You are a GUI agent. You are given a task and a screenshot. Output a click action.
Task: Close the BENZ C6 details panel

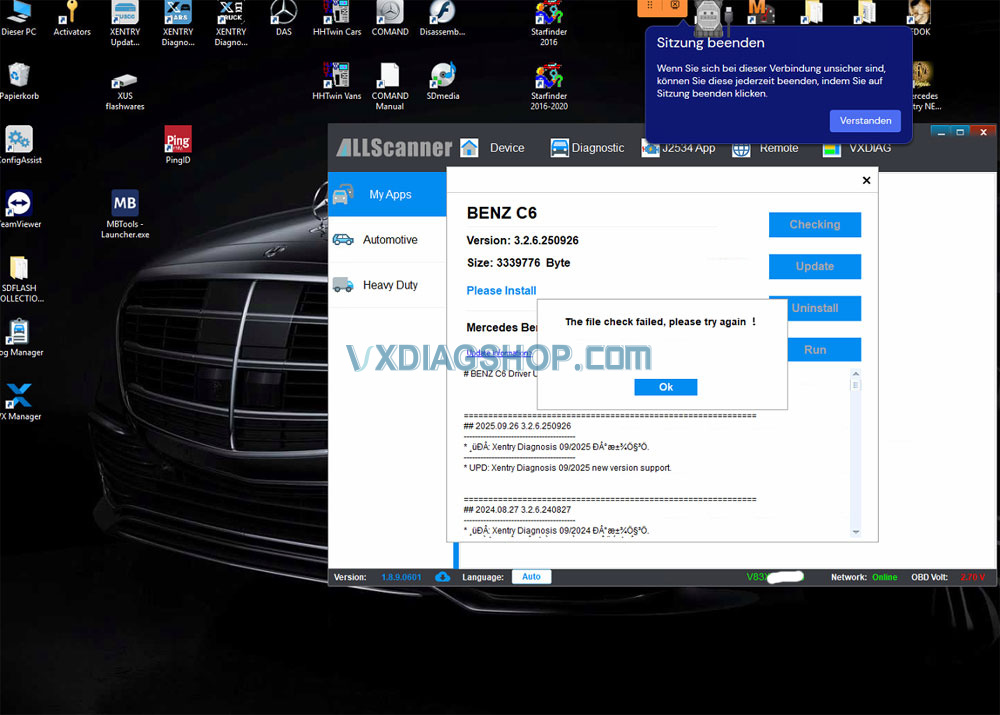866,181
